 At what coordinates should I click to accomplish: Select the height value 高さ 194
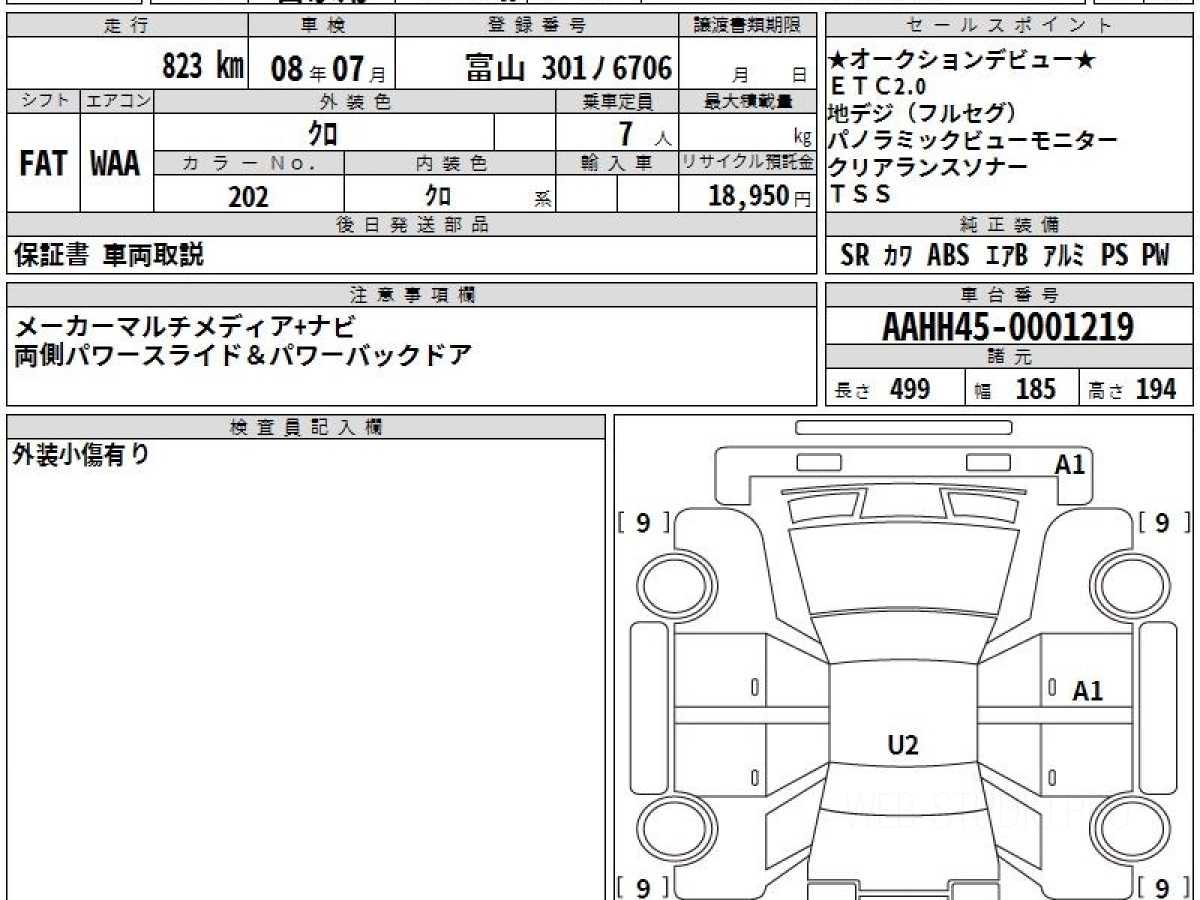click(x=1133, y=390)
